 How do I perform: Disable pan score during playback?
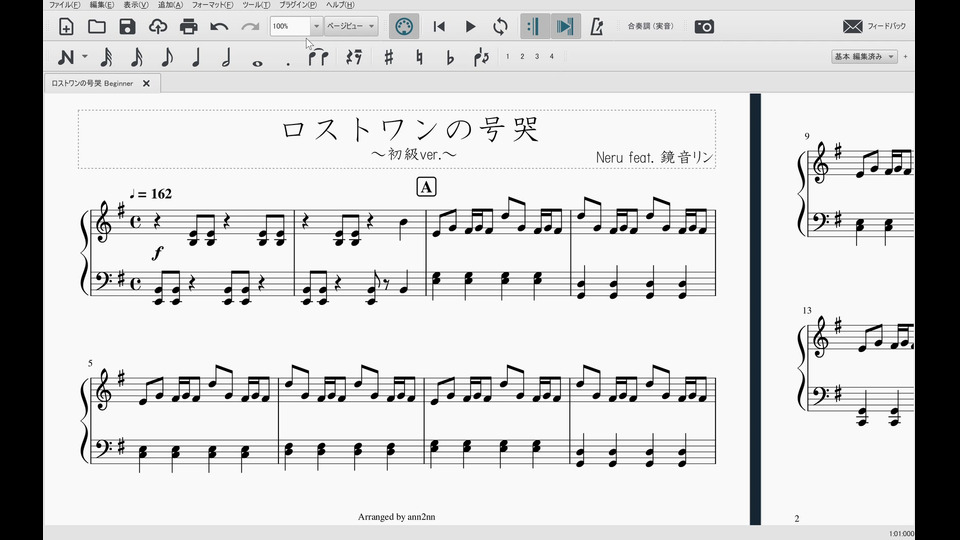tap(565, 27)
